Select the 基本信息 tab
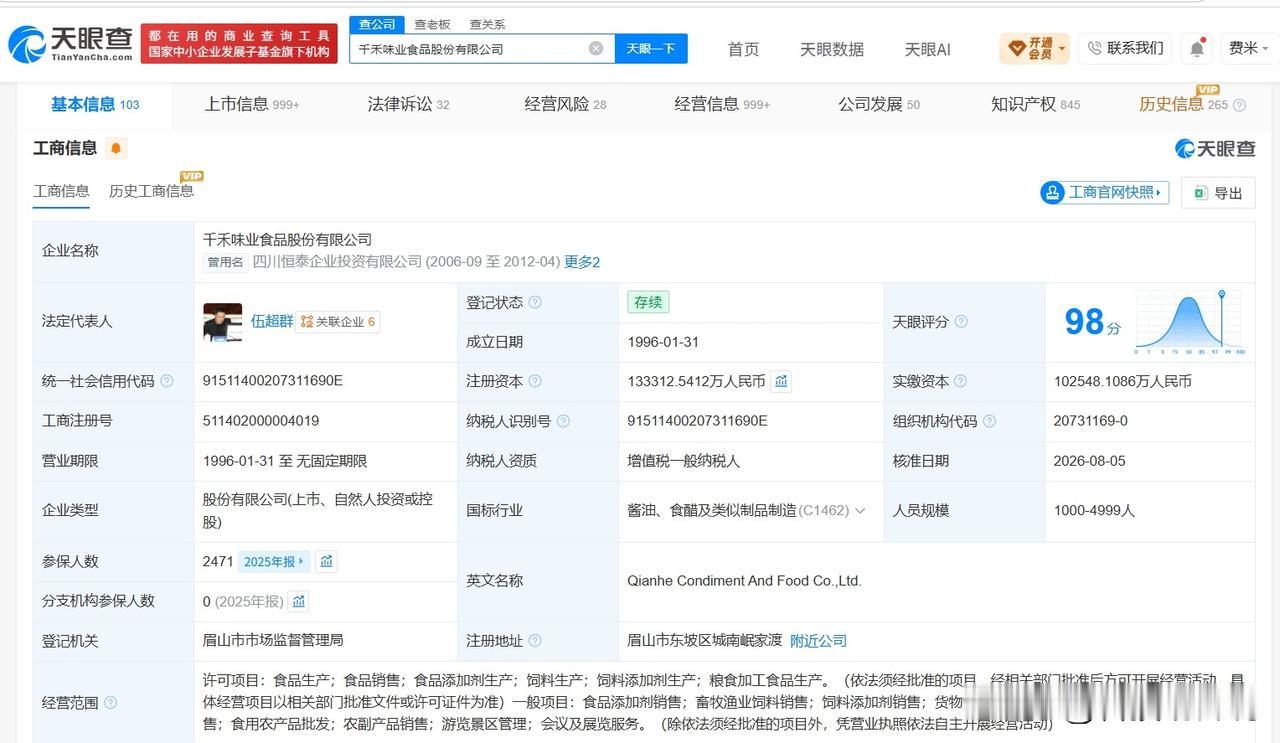Image resolution: width=1280 pixels, height=743 pixels. click(95, 104)
